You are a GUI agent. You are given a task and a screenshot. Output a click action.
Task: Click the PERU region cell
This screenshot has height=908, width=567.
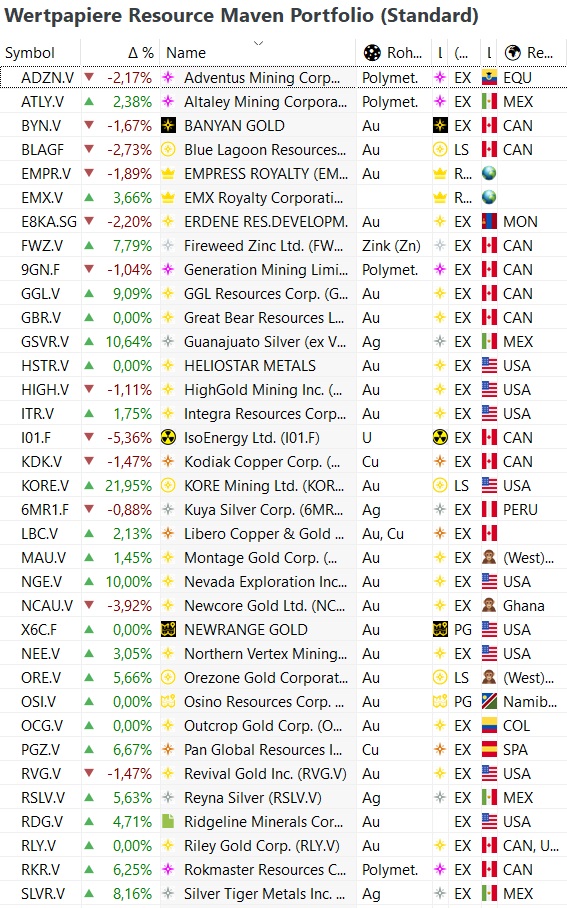520,510
